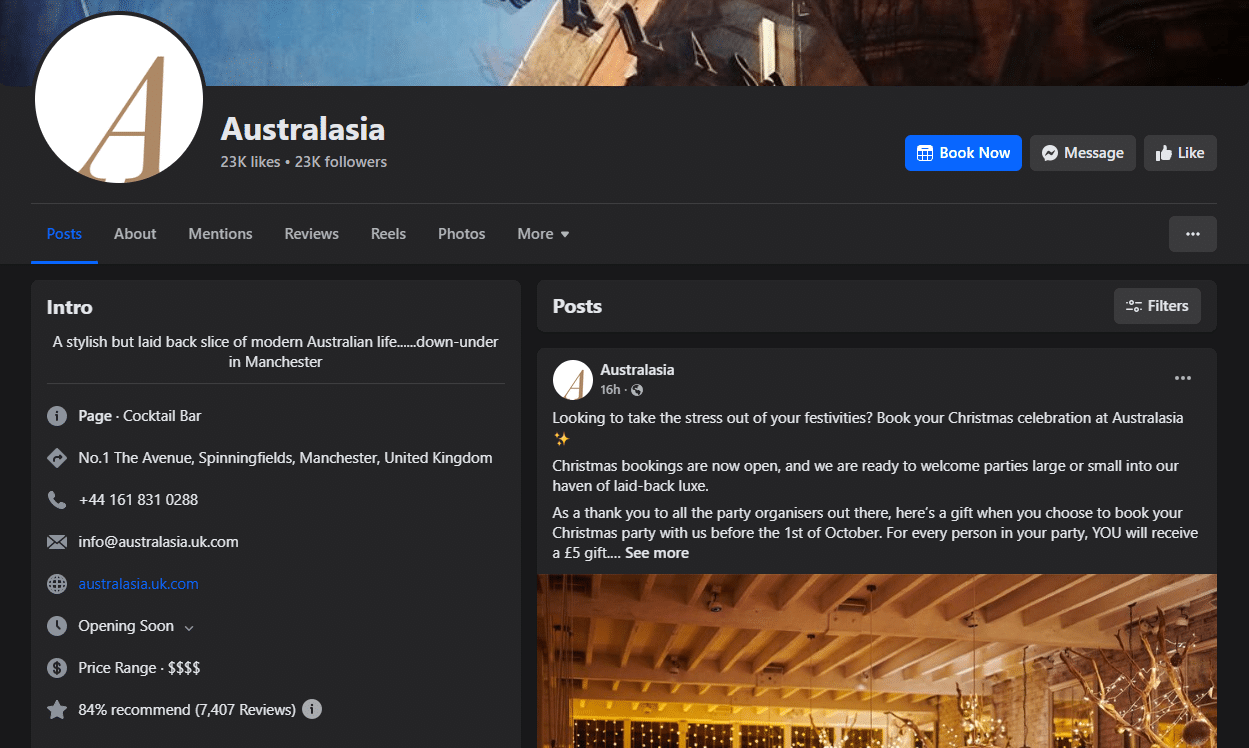Click the Price Range · $$$$ text
The image size is (1249, 748).
[140, 668]
